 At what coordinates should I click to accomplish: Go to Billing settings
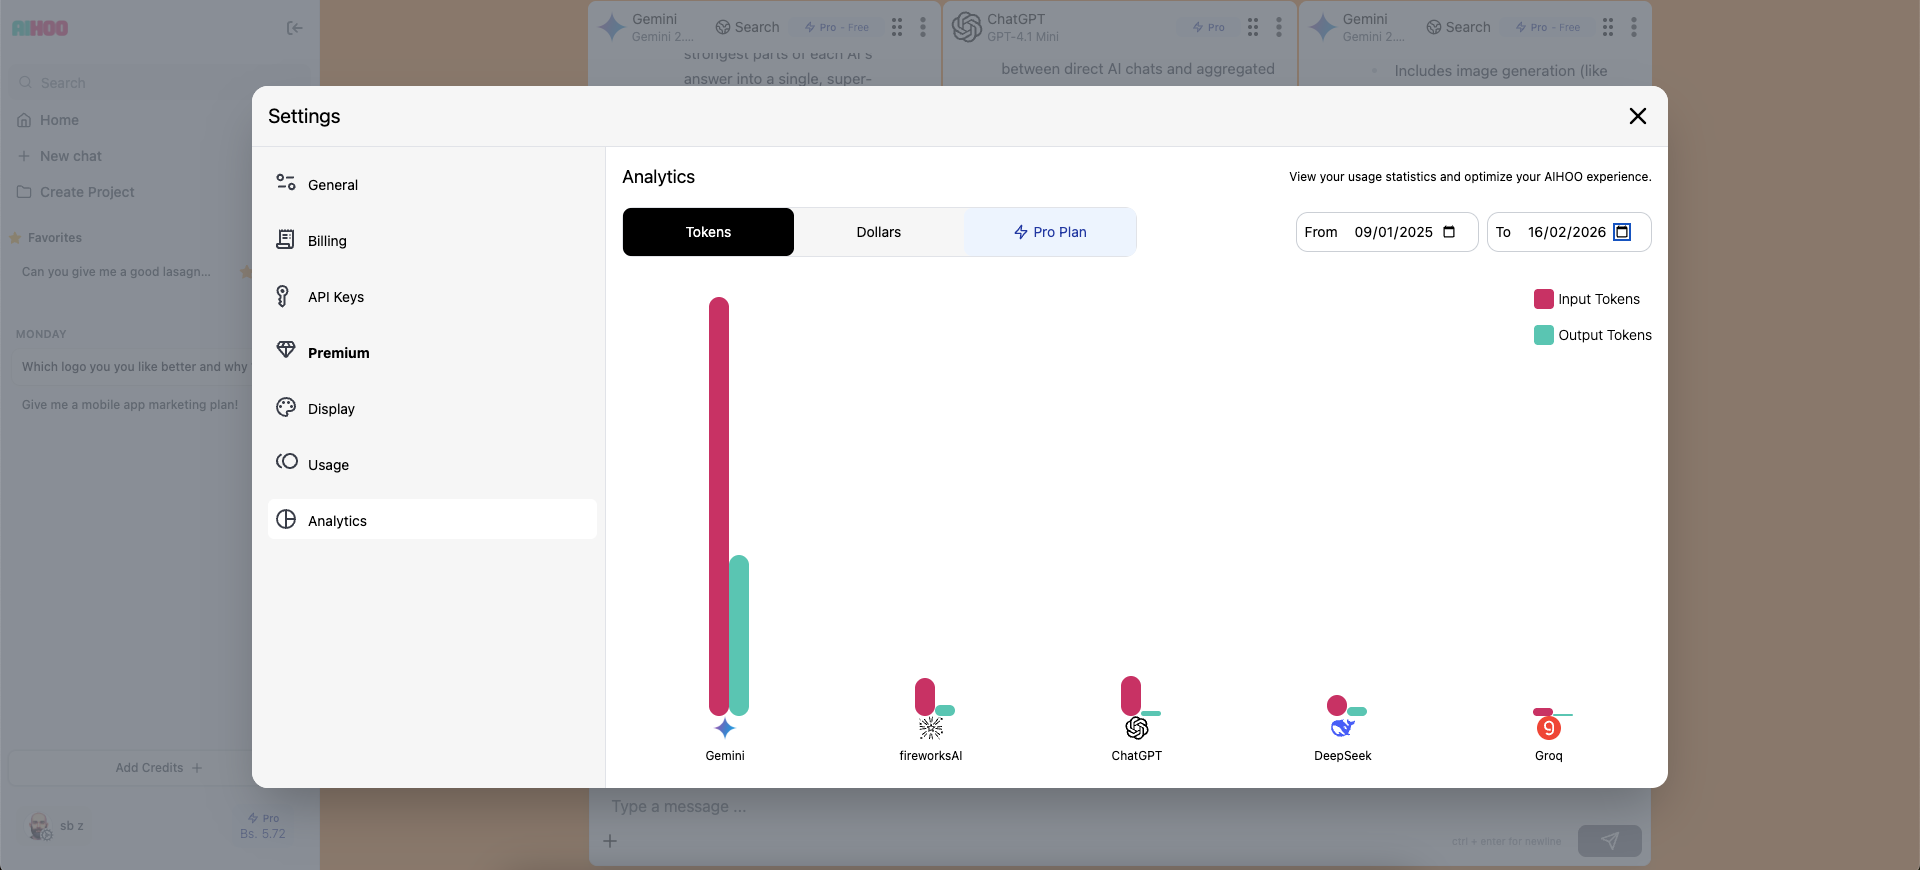pos(327,241)
